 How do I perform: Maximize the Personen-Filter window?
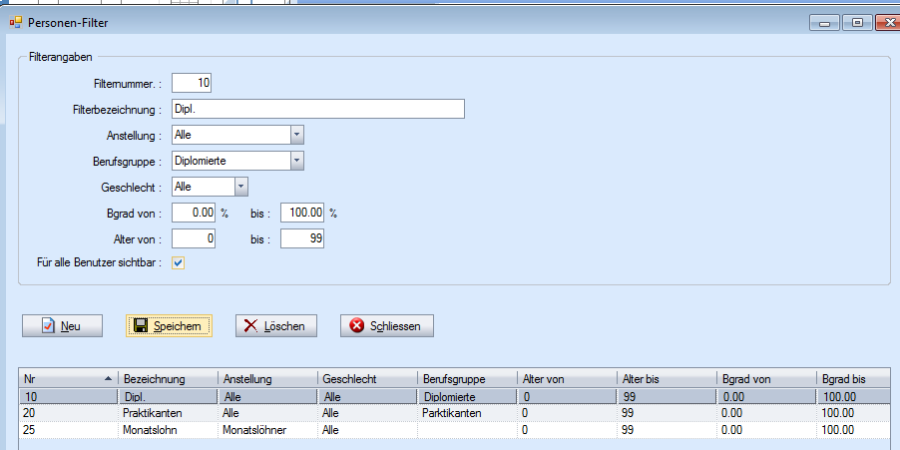pos(858,23)
